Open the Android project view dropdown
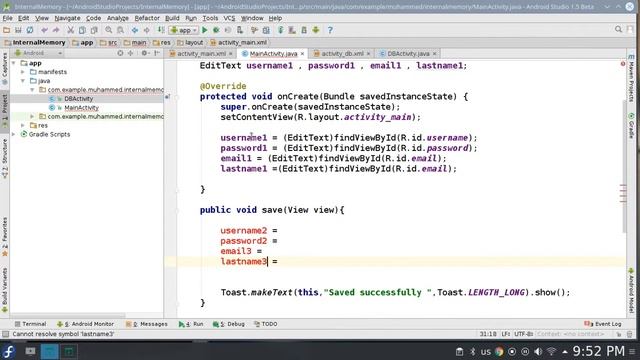Viewport: 640px width, 360px height. click(38, 53)
